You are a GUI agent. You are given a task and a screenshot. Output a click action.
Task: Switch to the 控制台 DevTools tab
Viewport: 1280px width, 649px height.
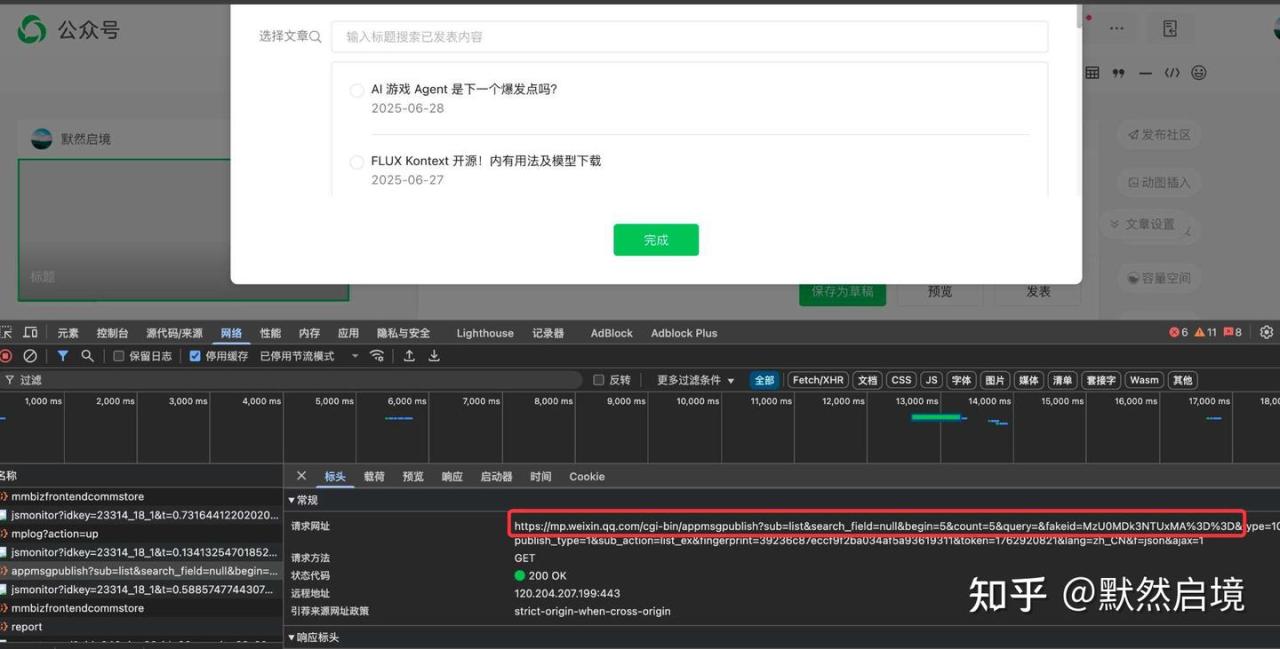pos(112,333)
